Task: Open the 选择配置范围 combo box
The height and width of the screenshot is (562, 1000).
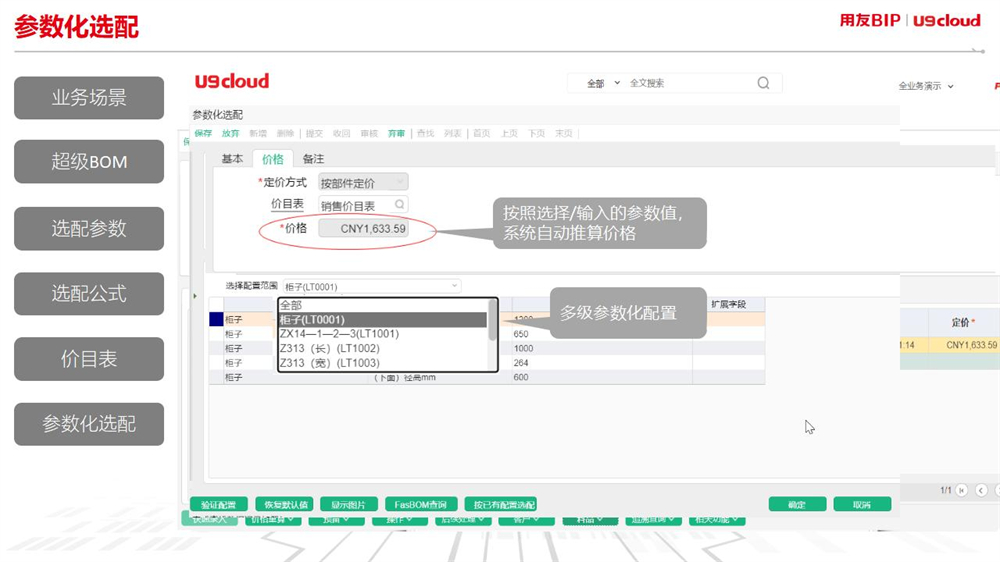Action: (372, 286)
